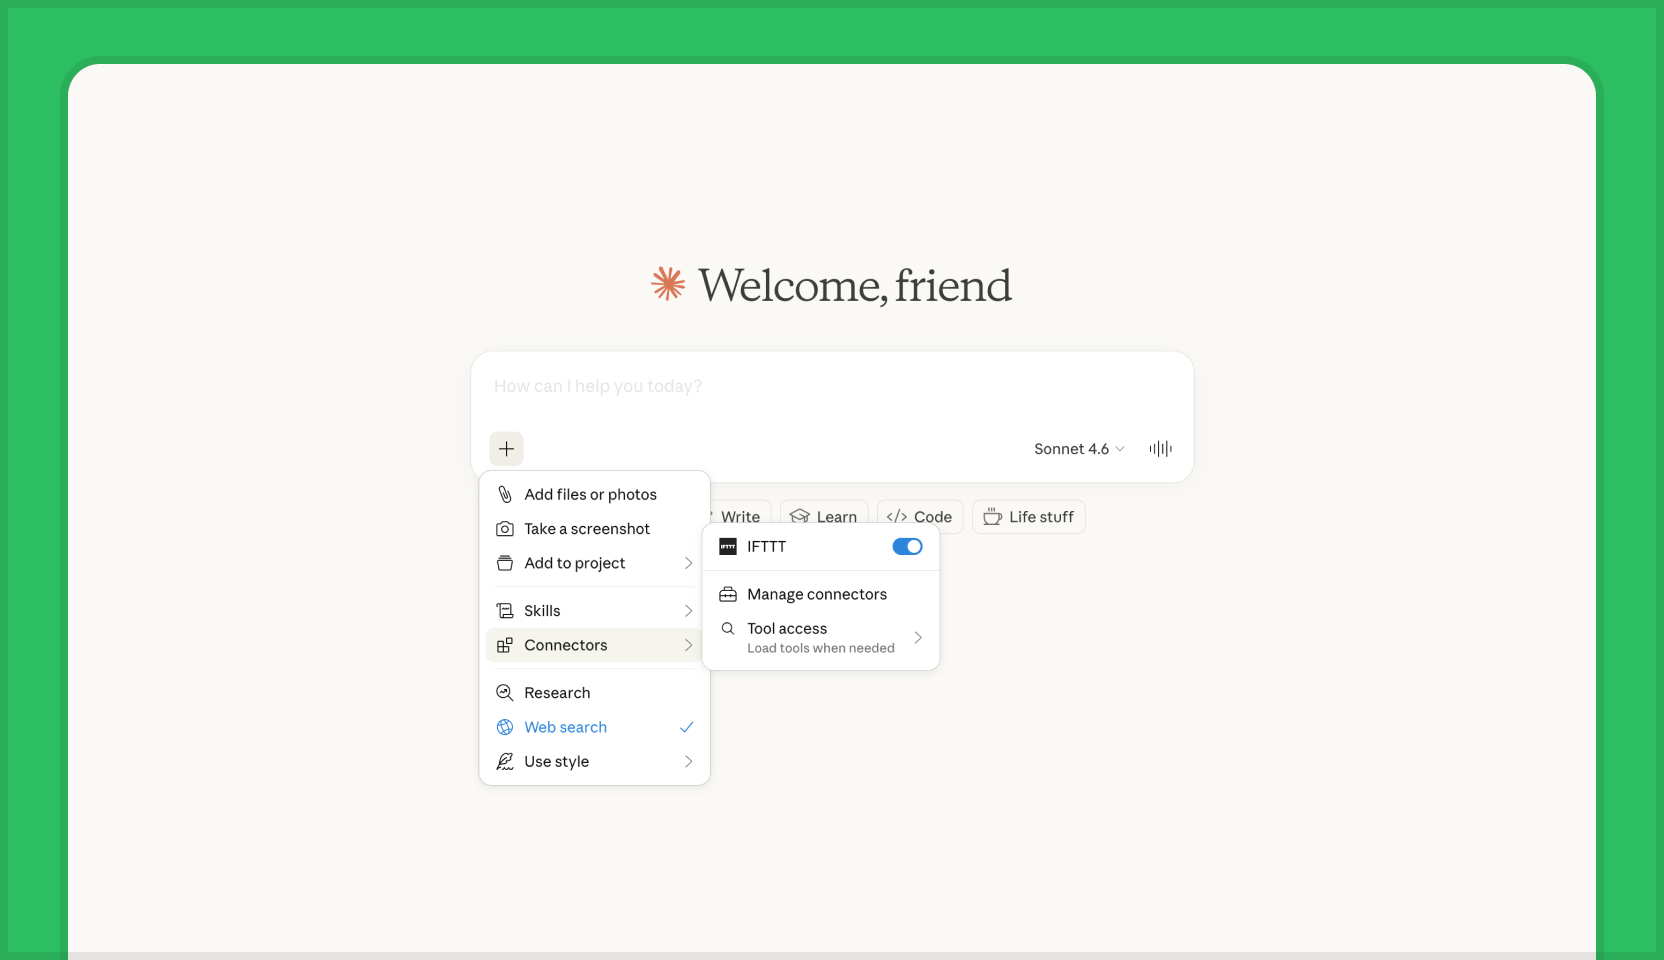
Task: Click the attach files paperclip icon
Action: (505, 494)
